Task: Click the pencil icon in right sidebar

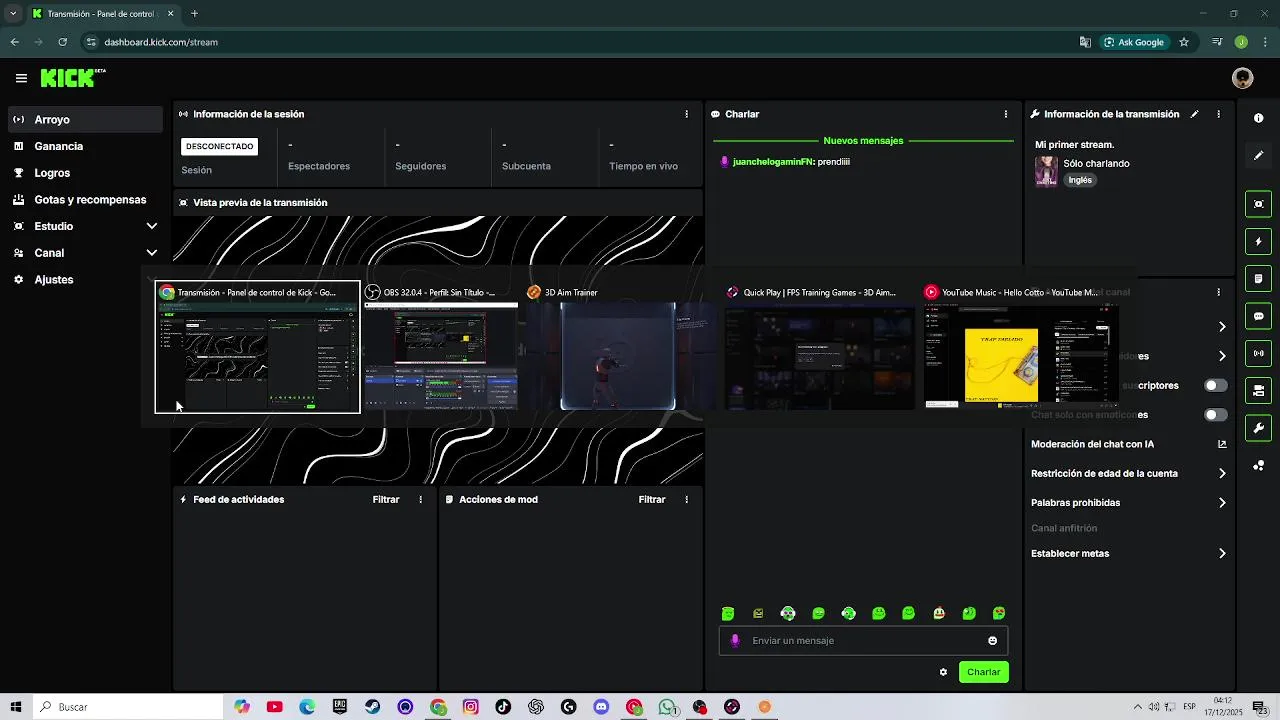Action: click(x=1258, y=155)
